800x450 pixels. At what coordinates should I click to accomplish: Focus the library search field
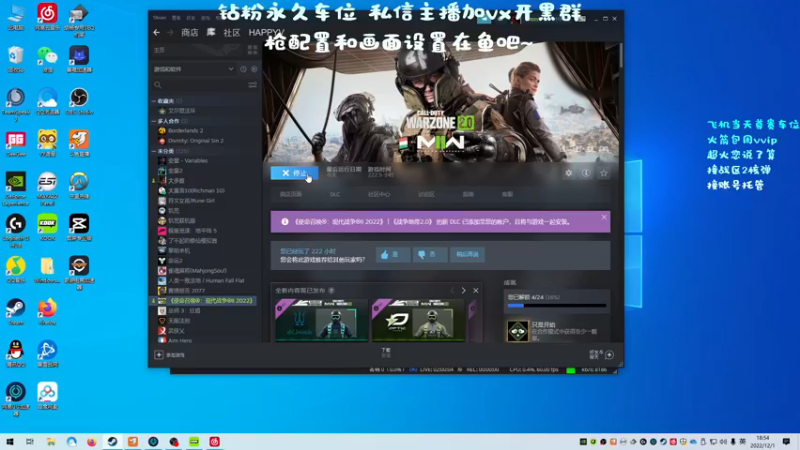(199, 85)
